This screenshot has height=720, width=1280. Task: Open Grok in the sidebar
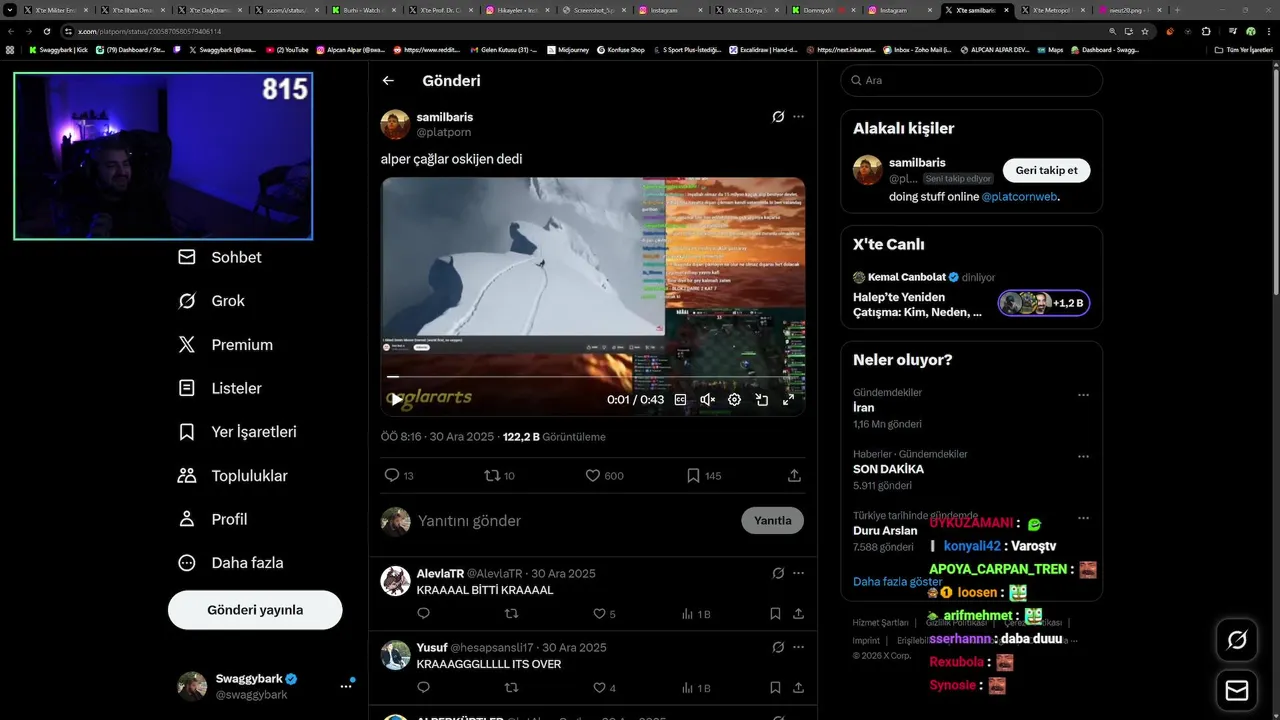pyautogui.click(x=211, y=301)
